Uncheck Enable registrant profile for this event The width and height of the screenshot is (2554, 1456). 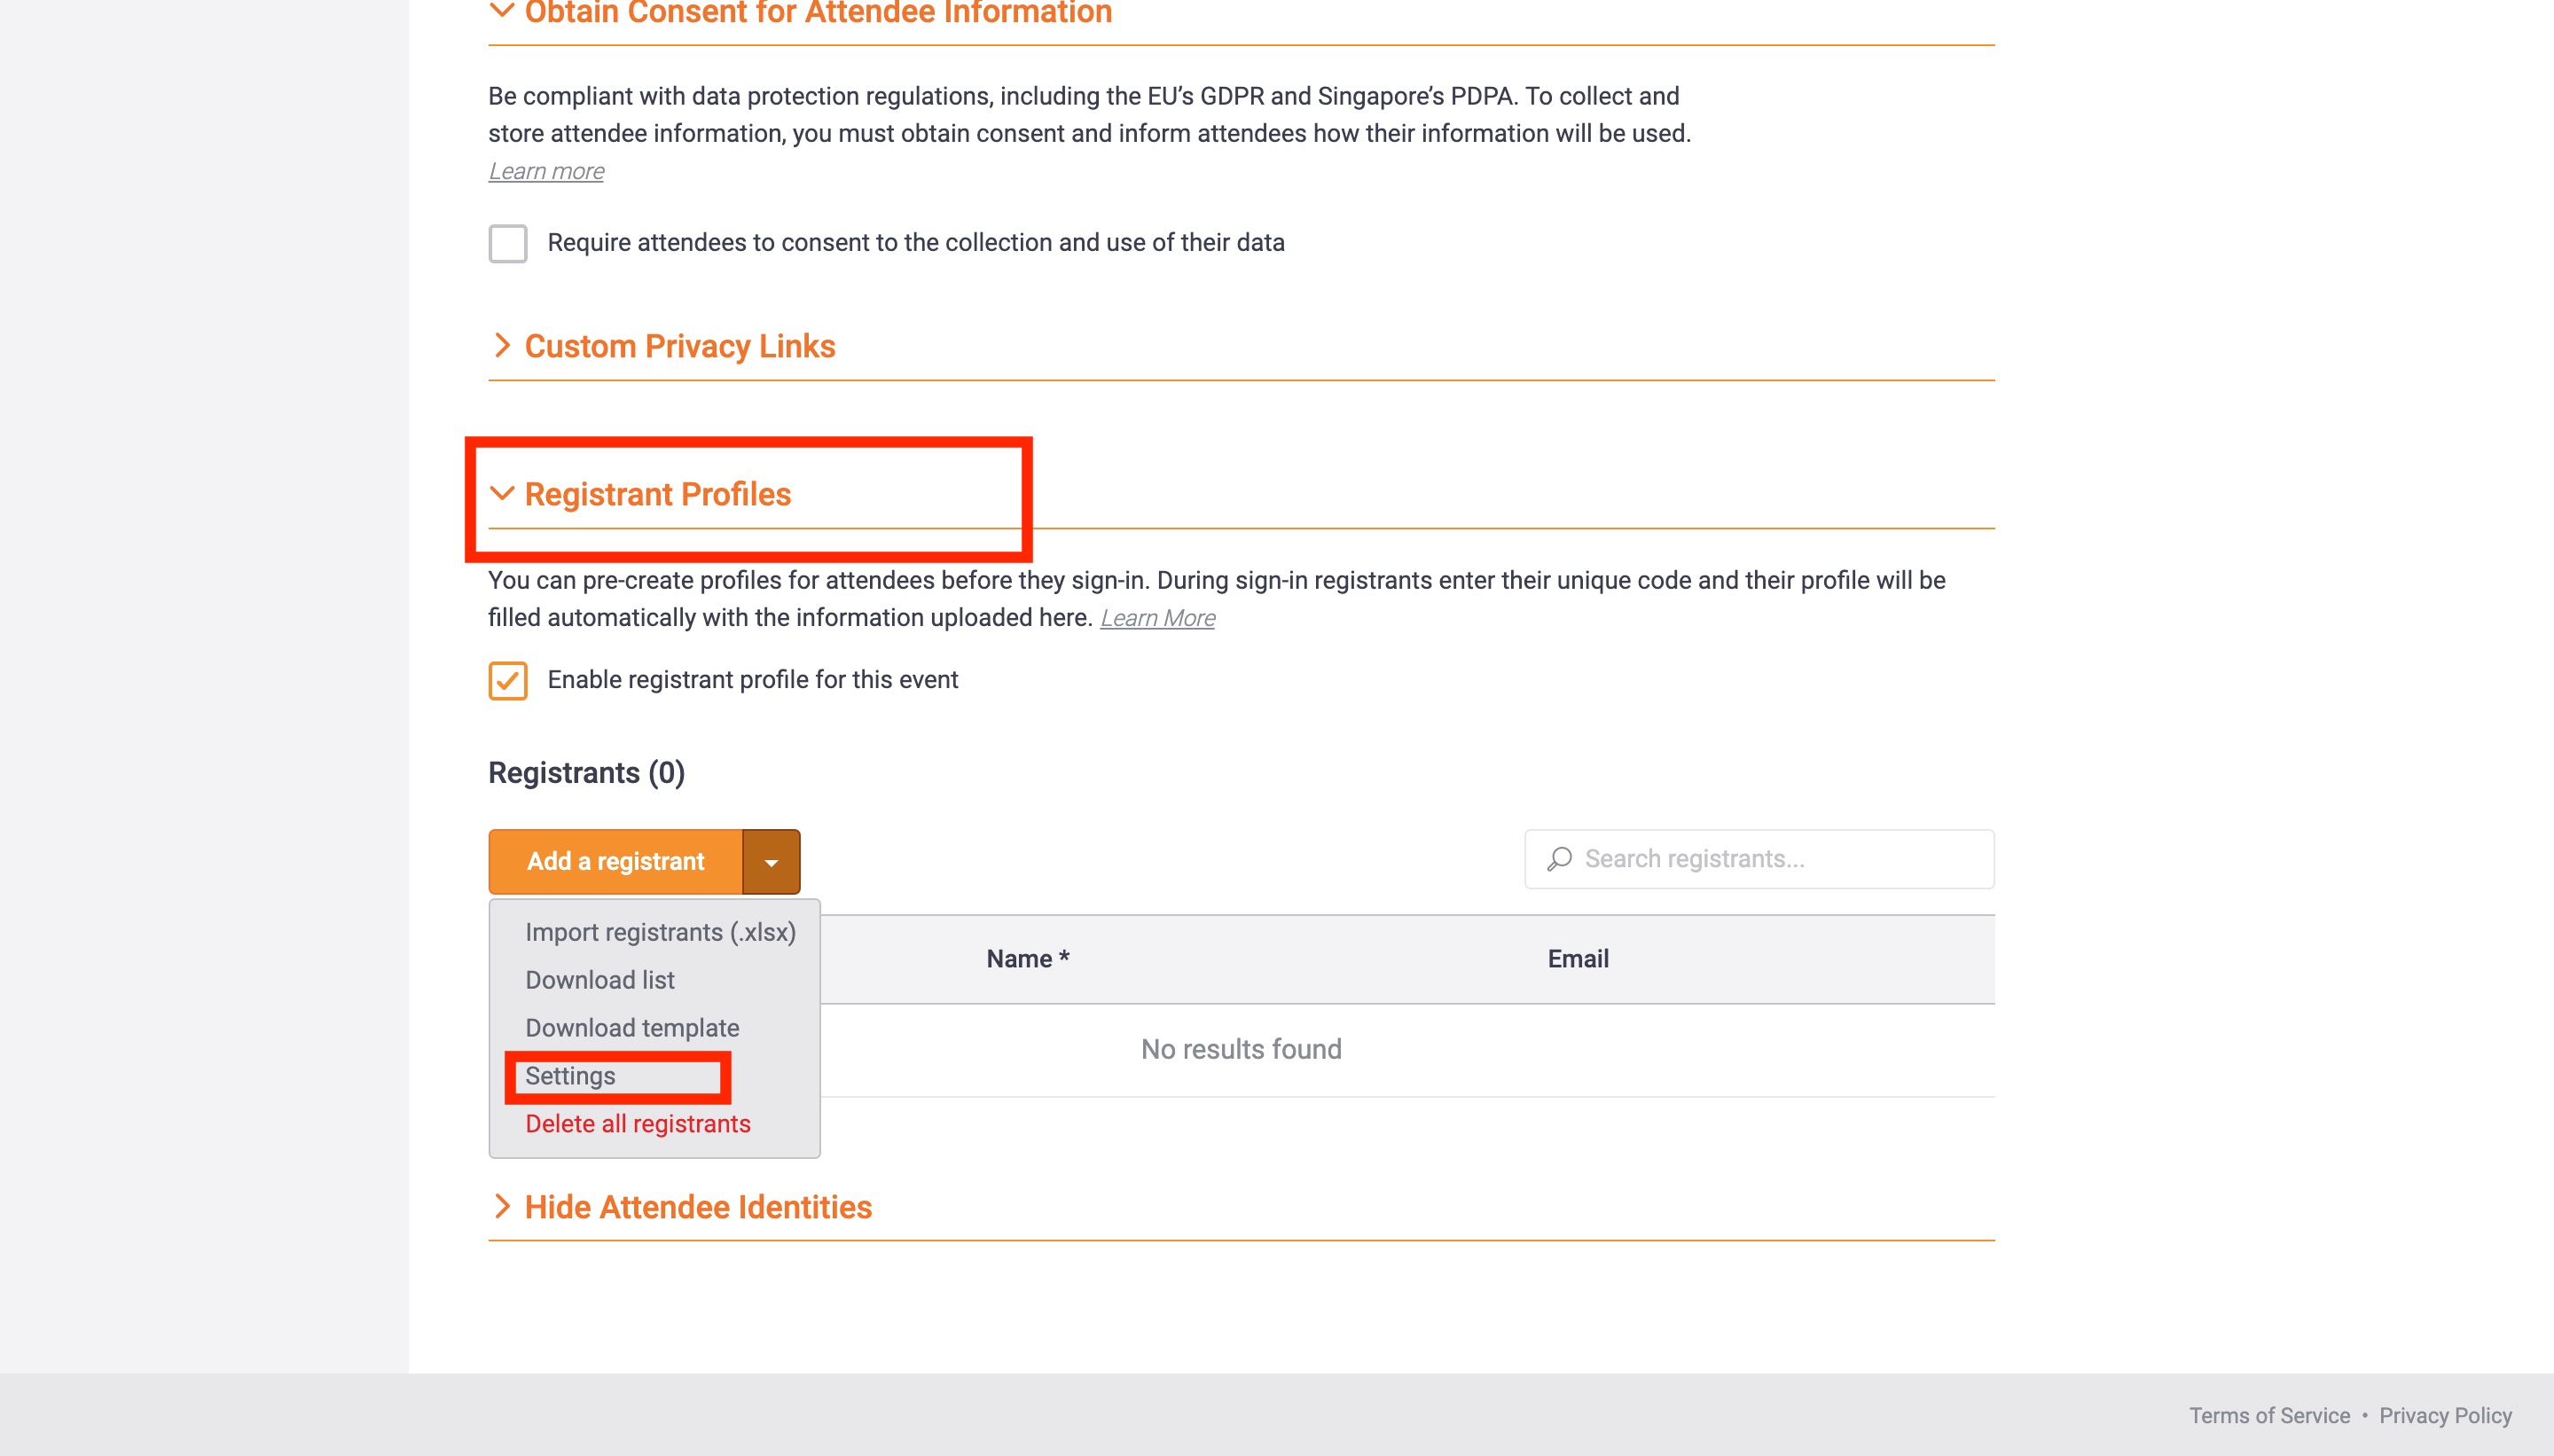point(508,680)
